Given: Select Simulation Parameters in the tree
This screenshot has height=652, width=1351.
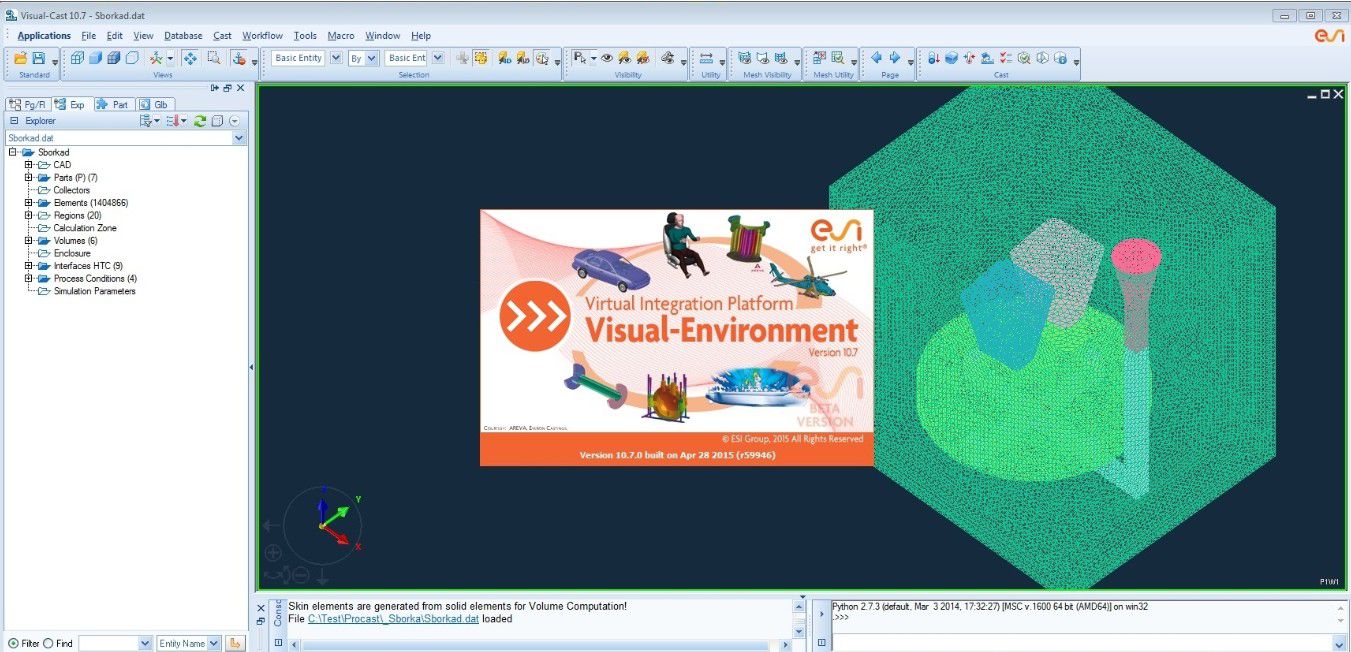Looking at the screenshot, I should click(x=94, y=291).
